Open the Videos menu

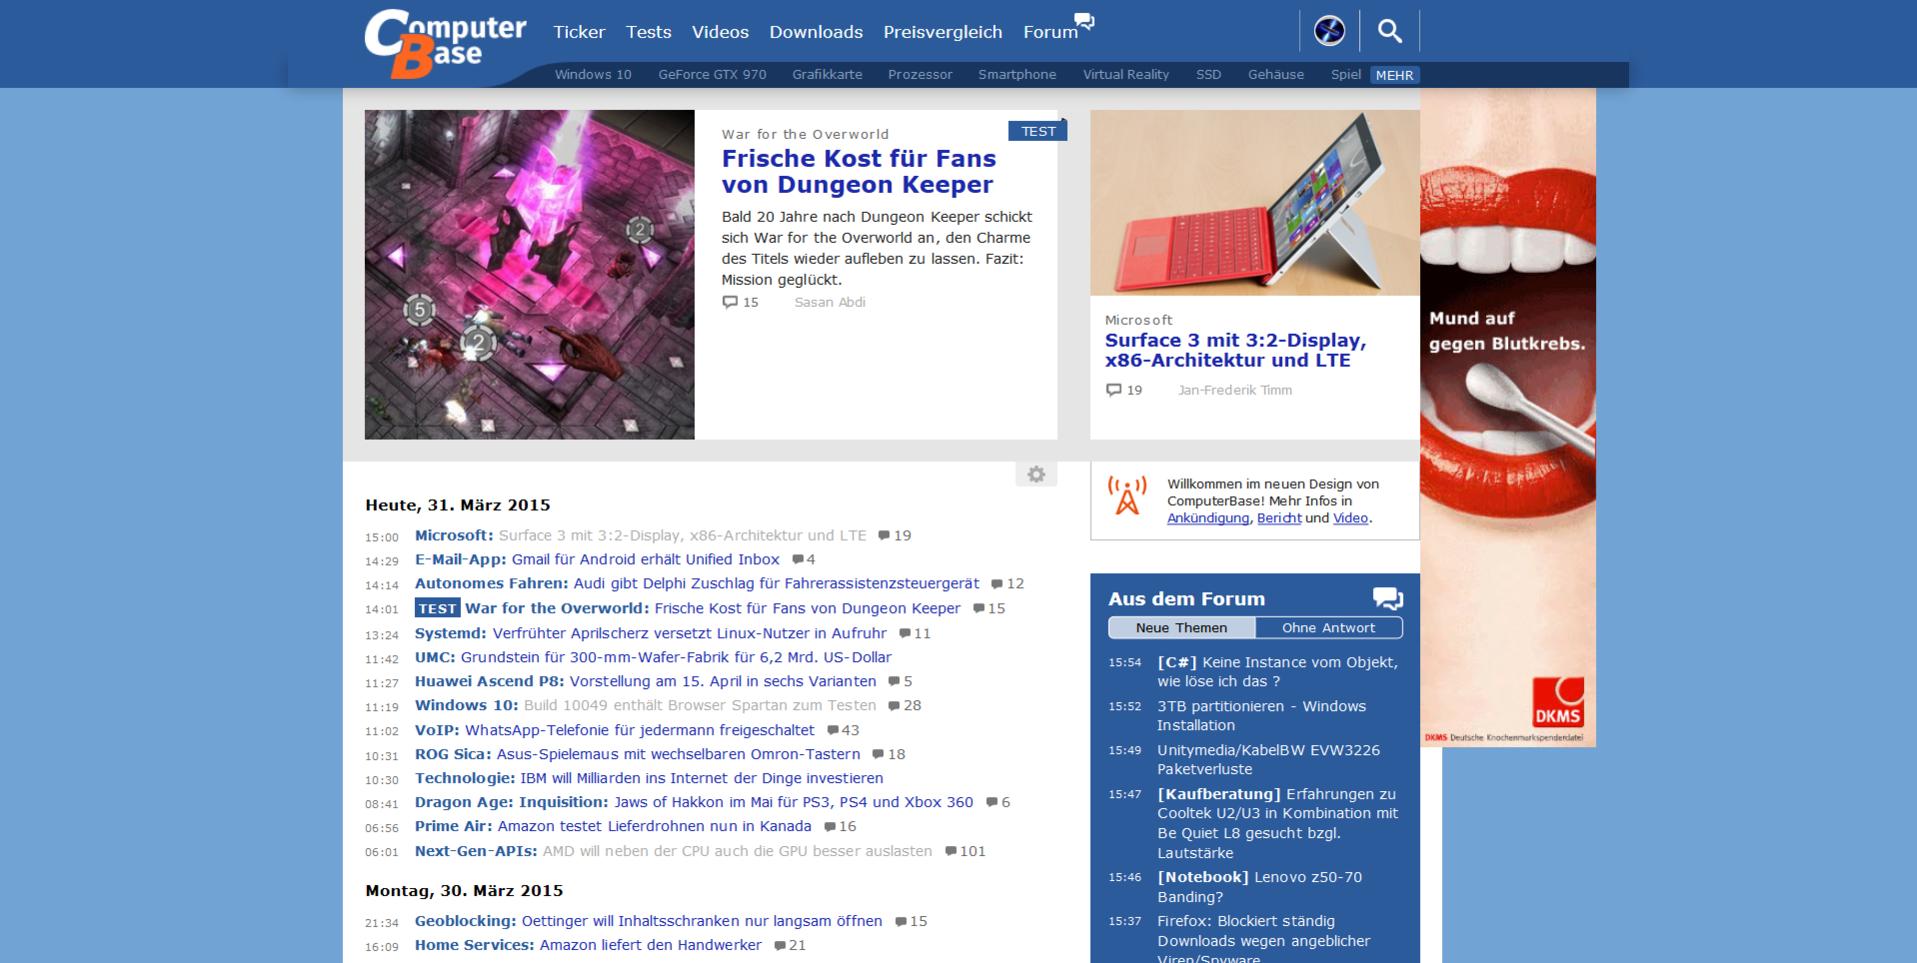tap(720, 32)
